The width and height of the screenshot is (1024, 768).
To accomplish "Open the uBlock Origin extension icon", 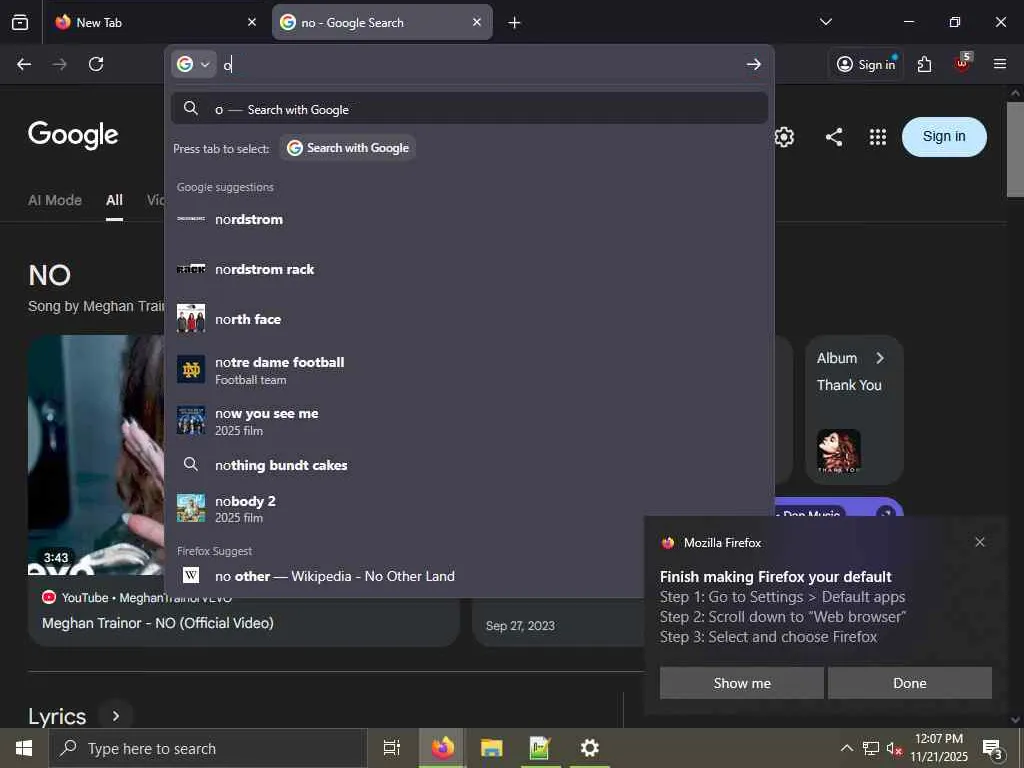I will [x=963, y=63].
